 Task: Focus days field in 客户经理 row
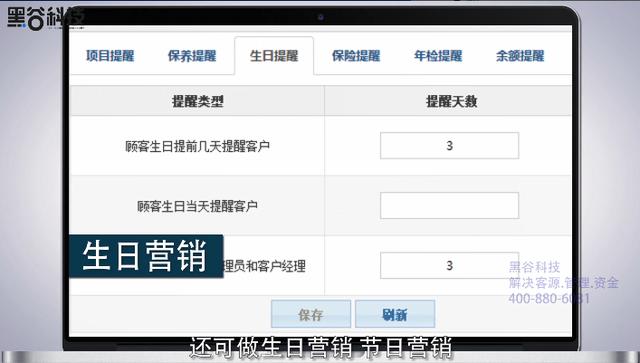(449, 265)
